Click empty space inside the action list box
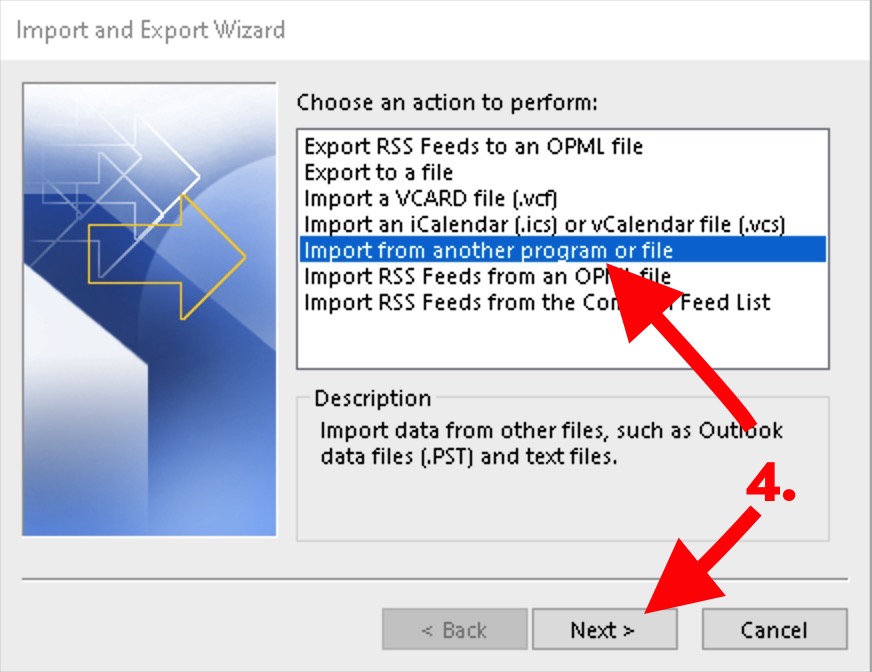Screen dimensions: 872x672 (562, 342)
